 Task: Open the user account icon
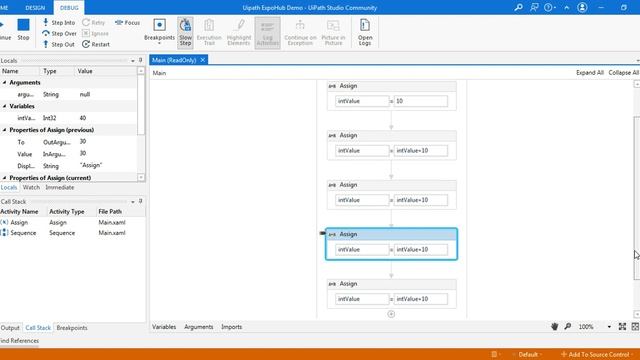point(582,7)
